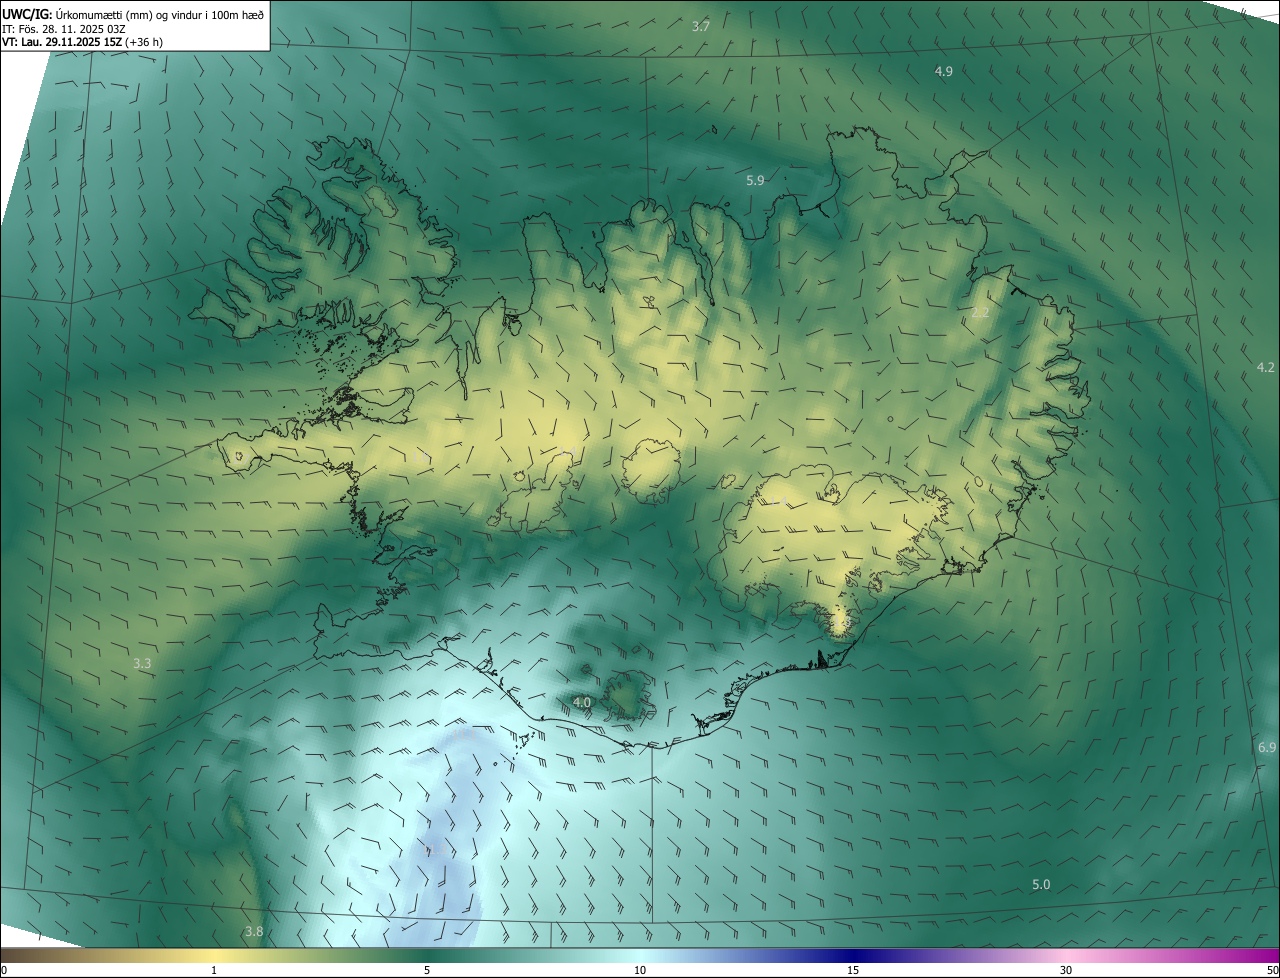Click the 4.0 value label on the map

(582, 703)
